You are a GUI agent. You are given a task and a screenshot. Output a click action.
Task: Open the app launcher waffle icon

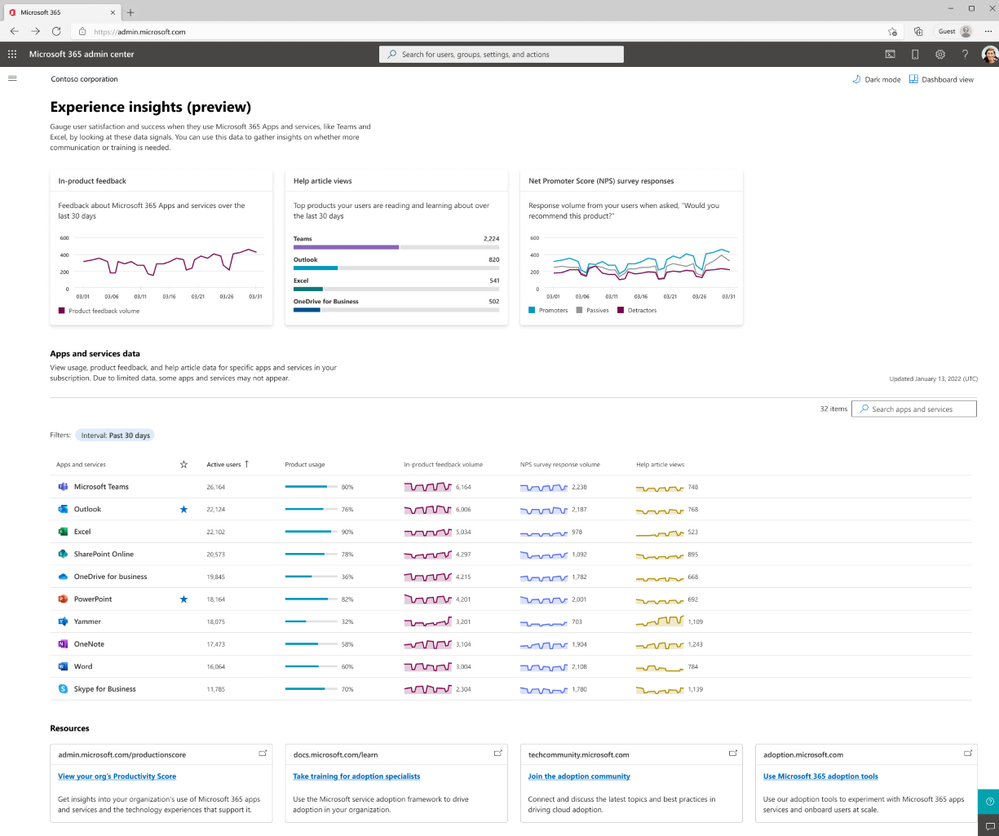click(x=12, y=54)
